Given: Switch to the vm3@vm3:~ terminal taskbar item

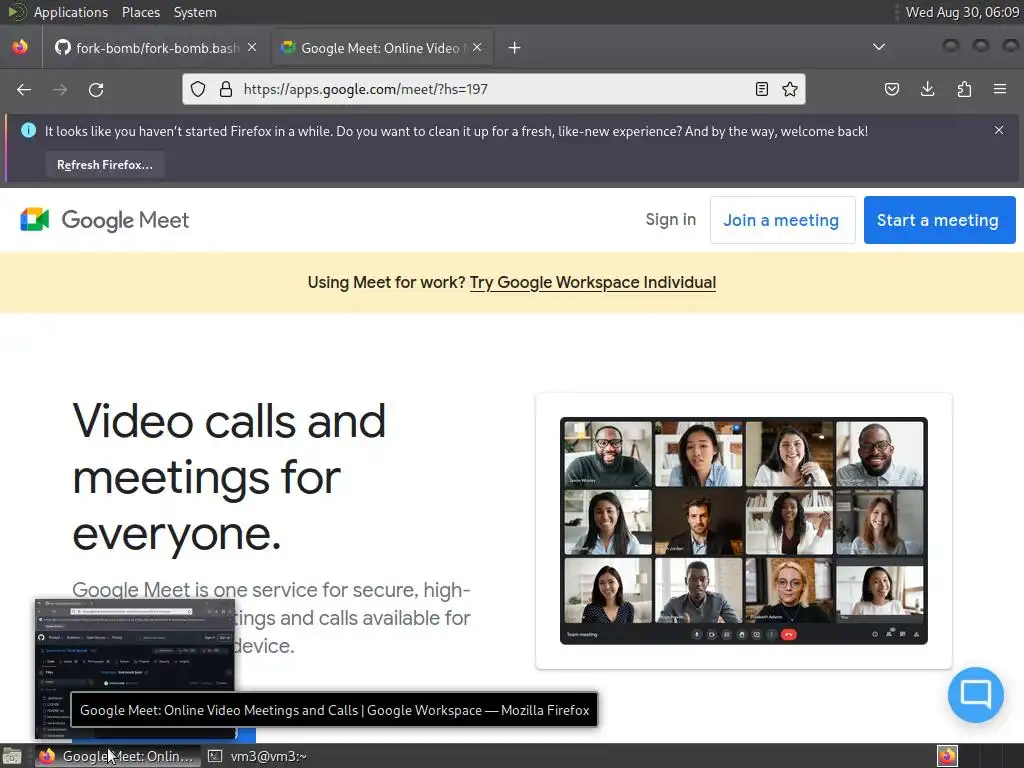Looking at the screenshot, I should [x=258, y=756].
